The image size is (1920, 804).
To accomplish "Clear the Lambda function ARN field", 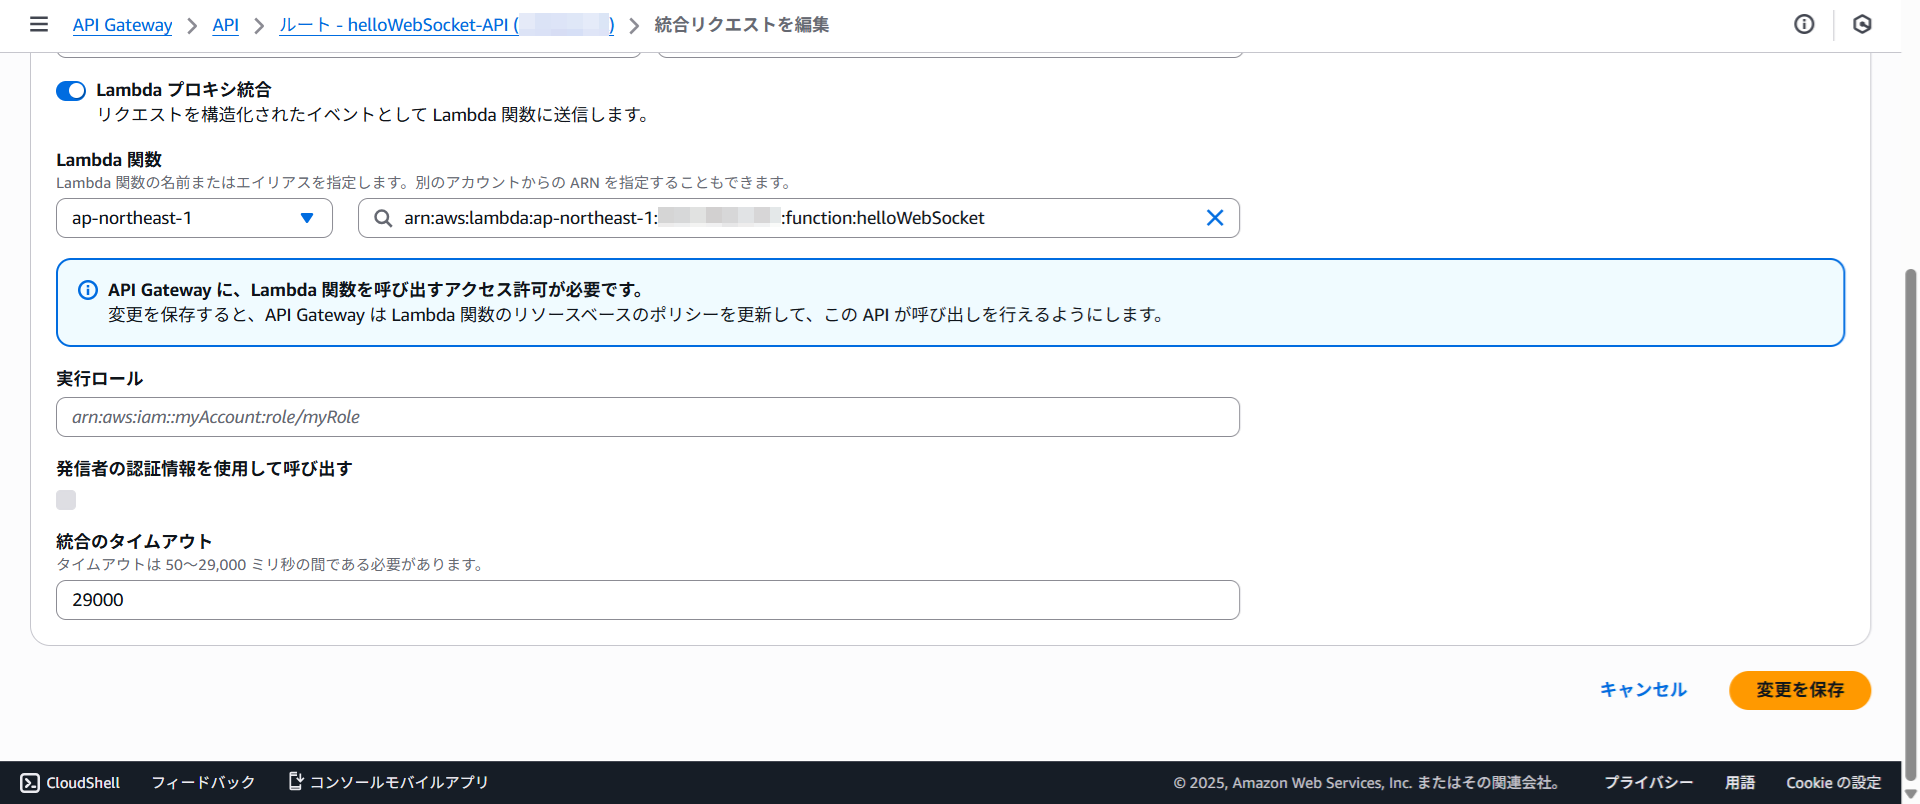I will (x=1214, y=218).
